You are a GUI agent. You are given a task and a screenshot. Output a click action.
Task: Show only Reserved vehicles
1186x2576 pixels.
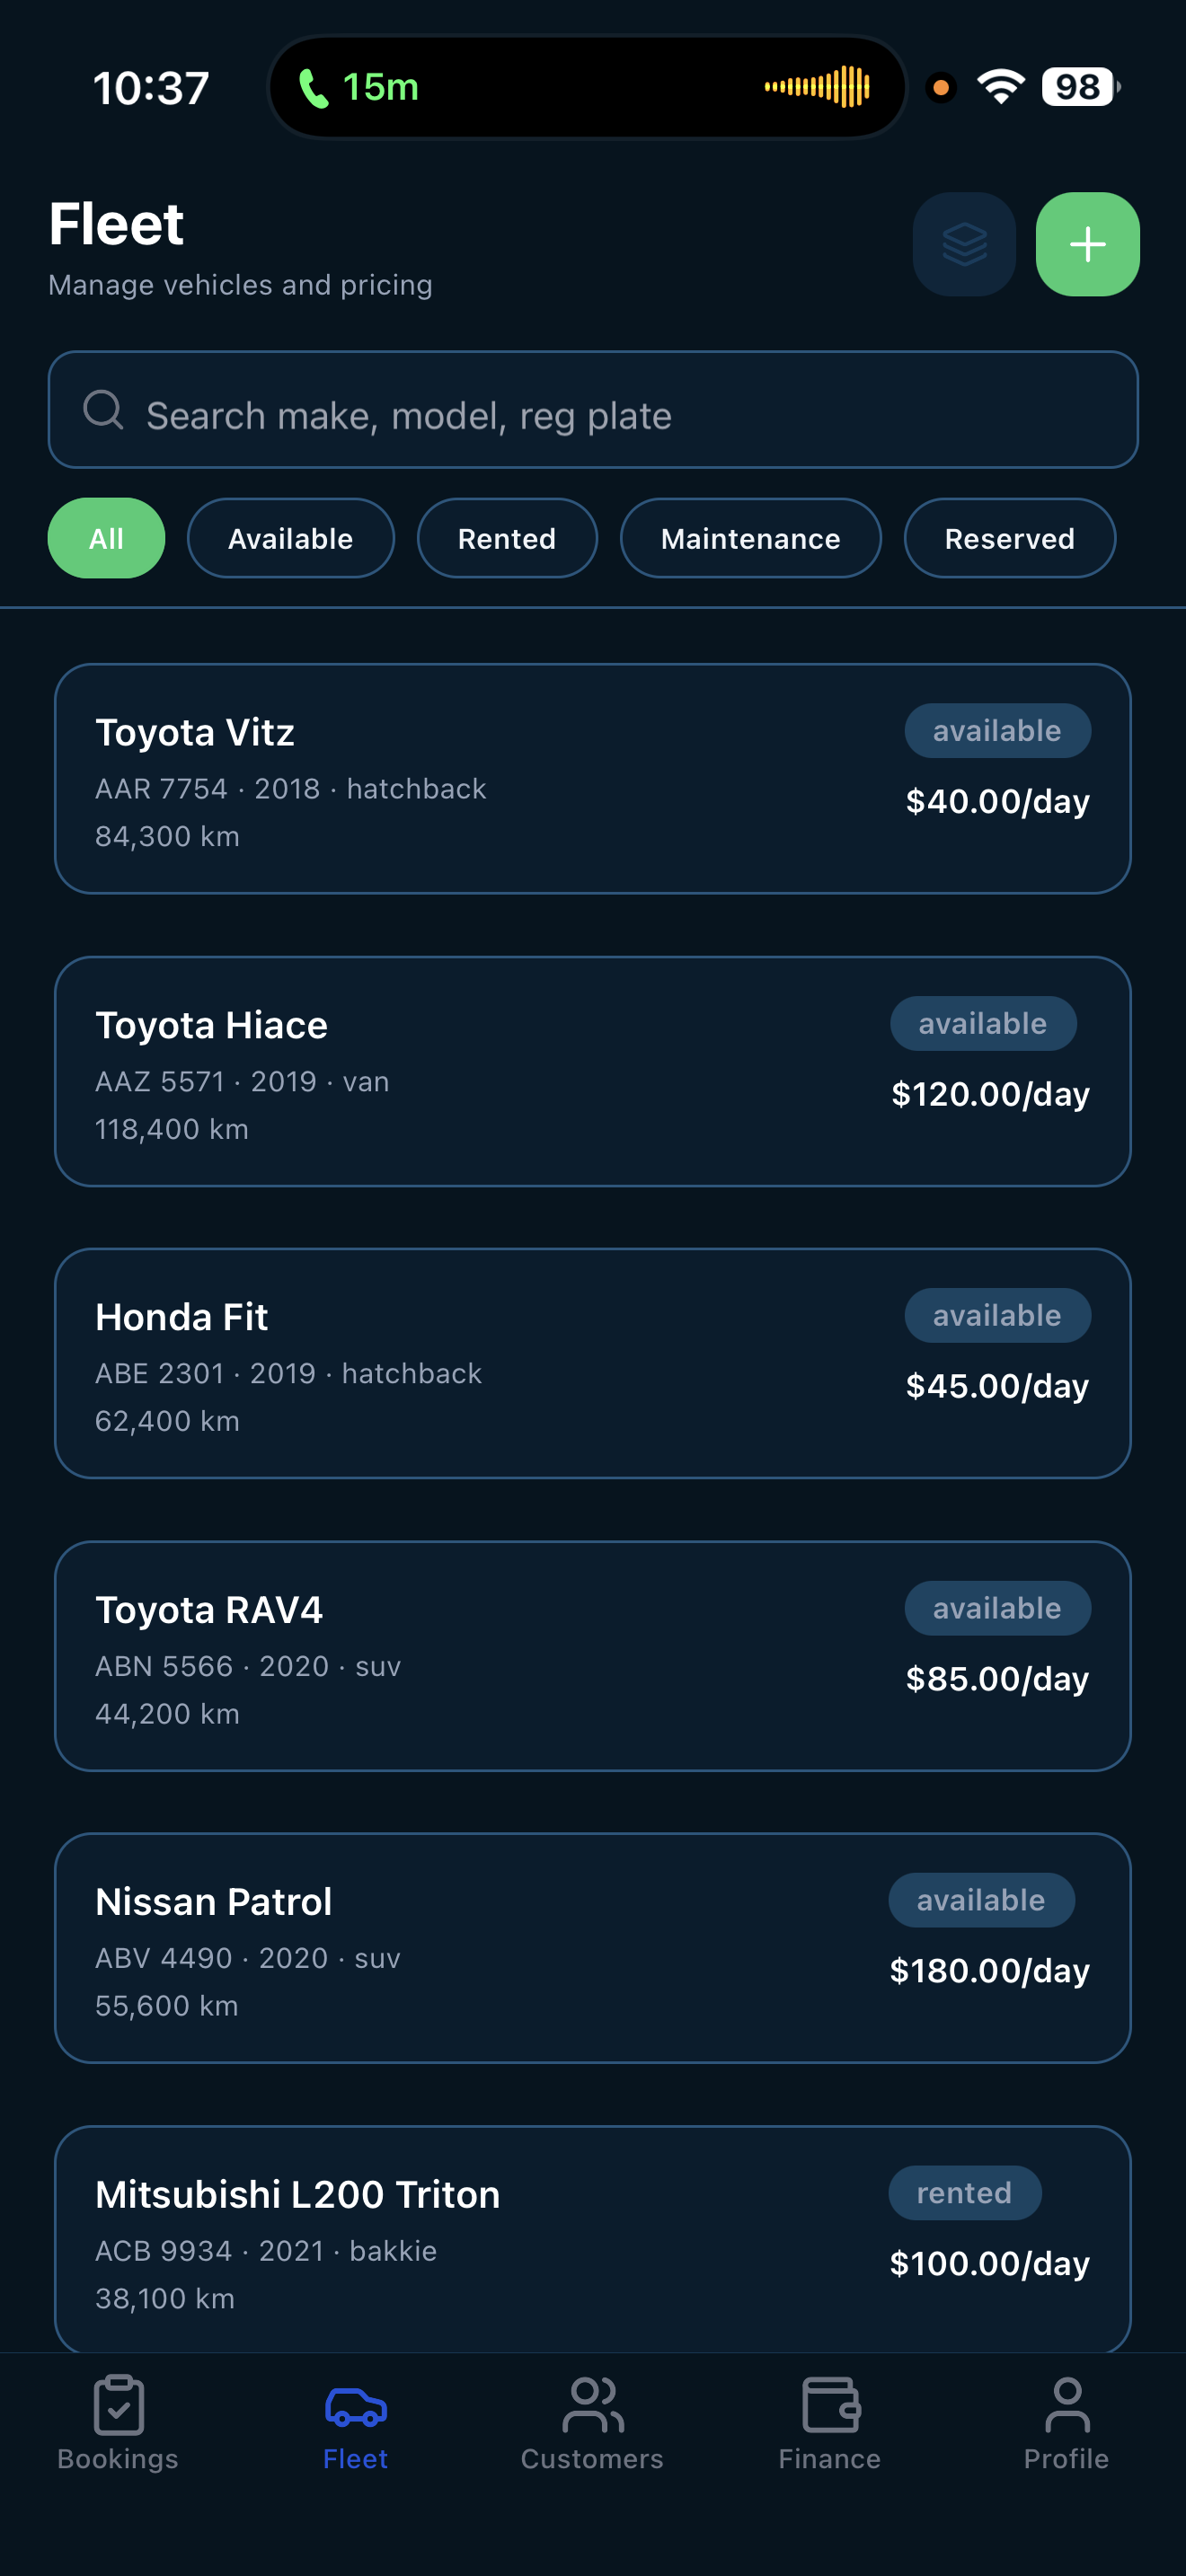(1009, 538)
